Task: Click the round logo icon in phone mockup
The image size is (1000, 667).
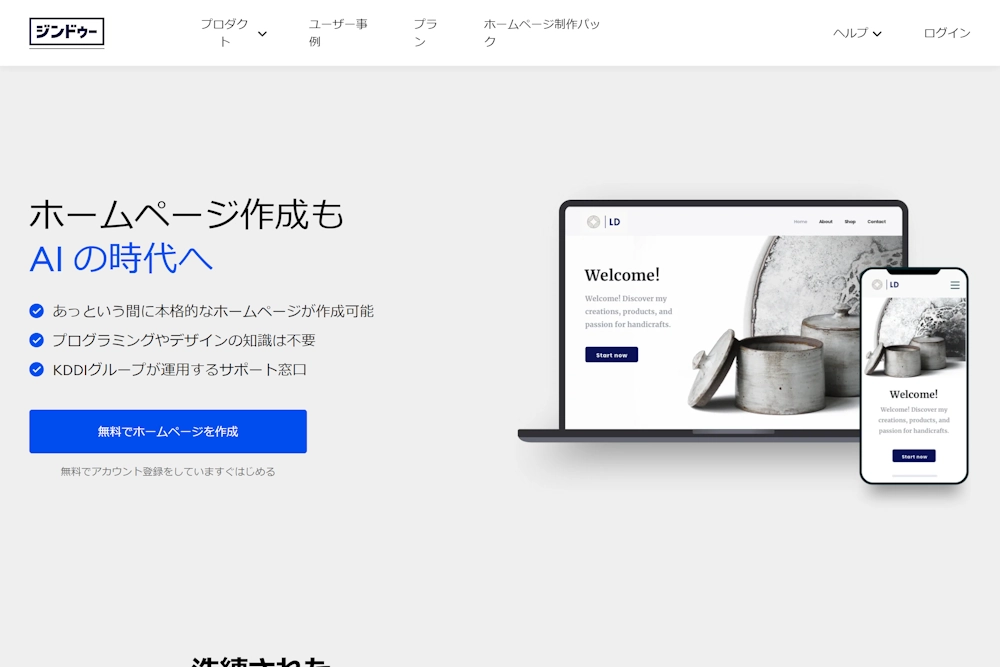Action: [x=878, y=284]
